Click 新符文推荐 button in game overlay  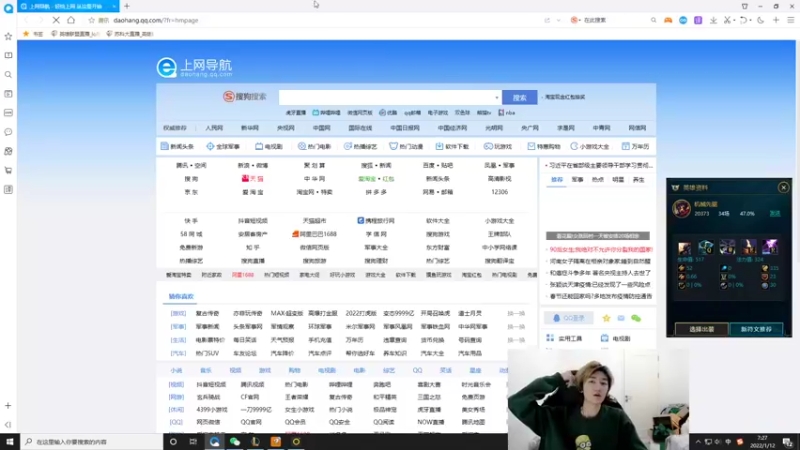pyautogui.click(x=756, y=329)
